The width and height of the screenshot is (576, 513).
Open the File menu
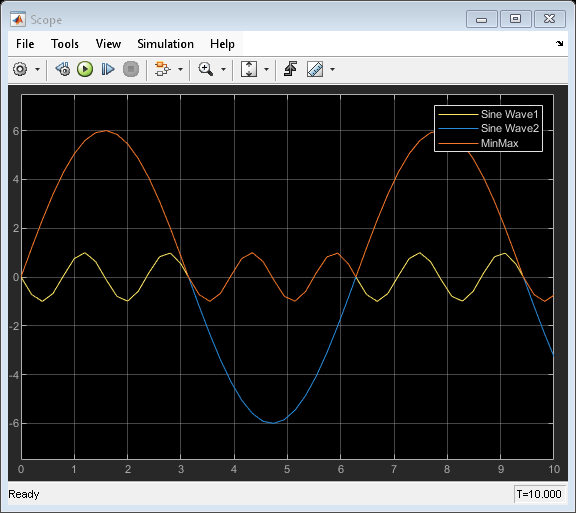25,44
